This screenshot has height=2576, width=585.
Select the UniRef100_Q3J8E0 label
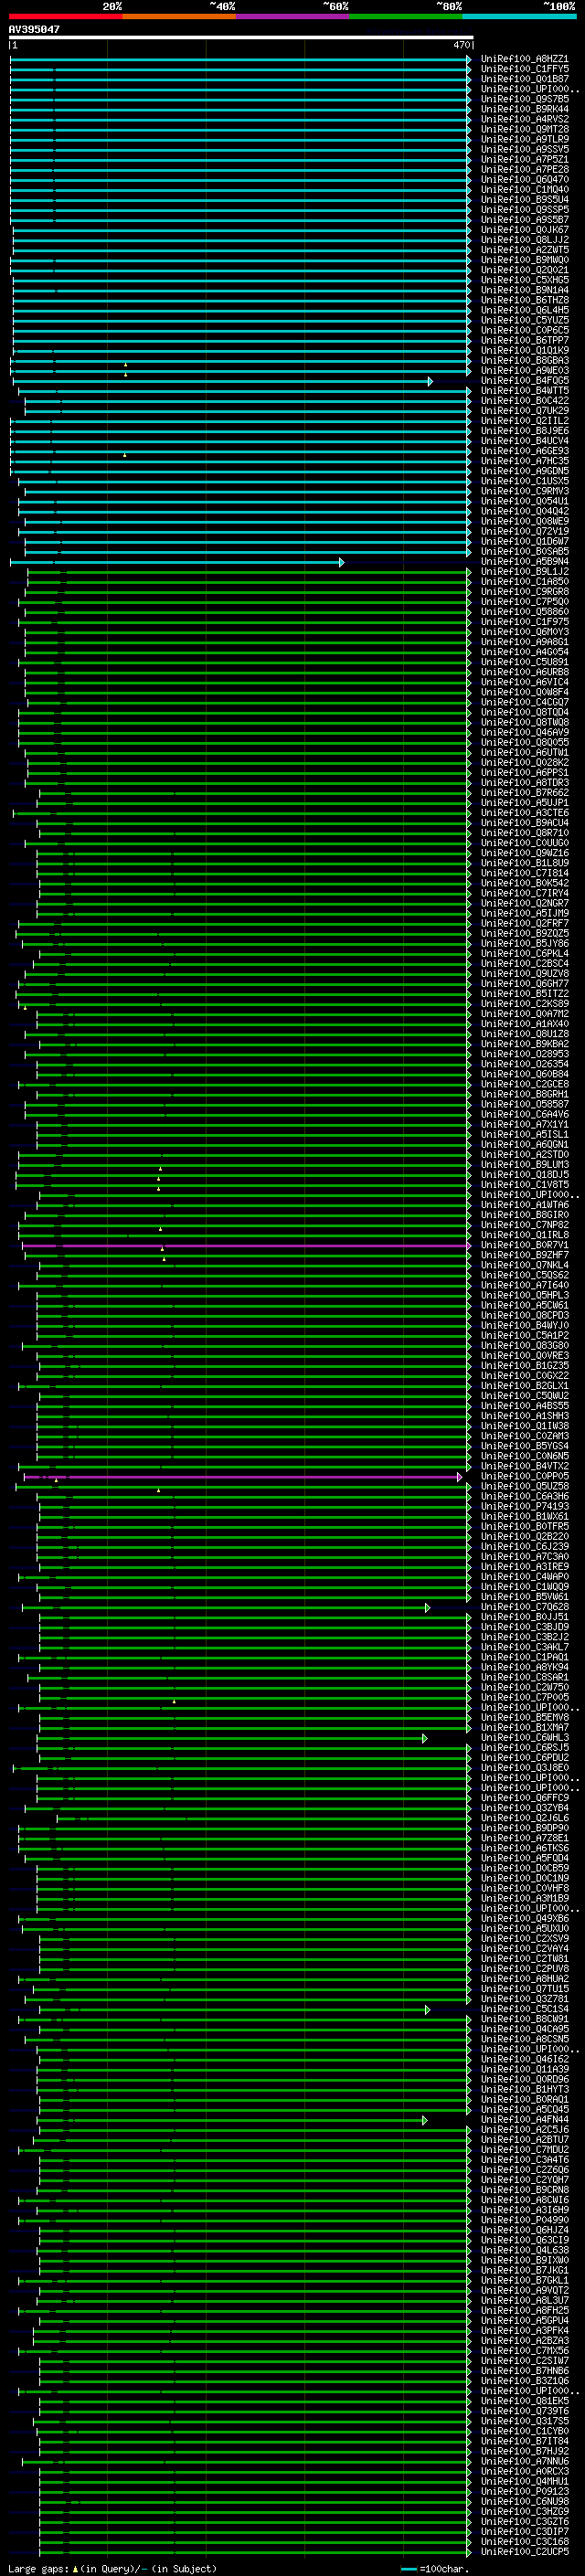click(x=524, y=1769)
